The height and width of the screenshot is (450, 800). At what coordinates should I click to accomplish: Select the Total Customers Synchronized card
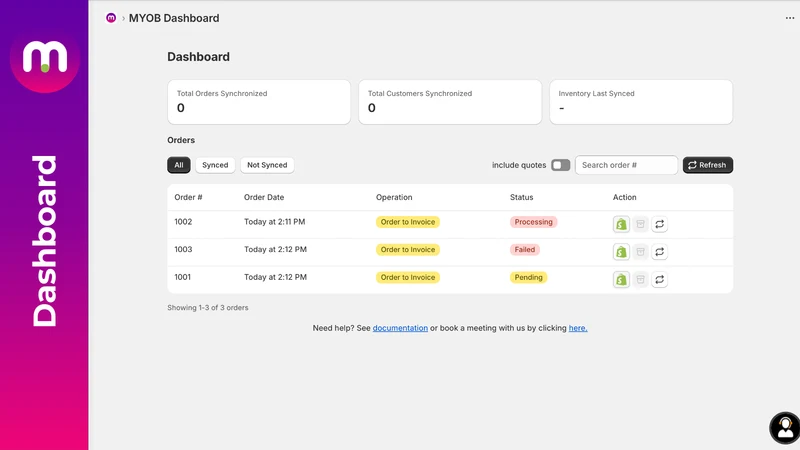click(x=450, y=102)
